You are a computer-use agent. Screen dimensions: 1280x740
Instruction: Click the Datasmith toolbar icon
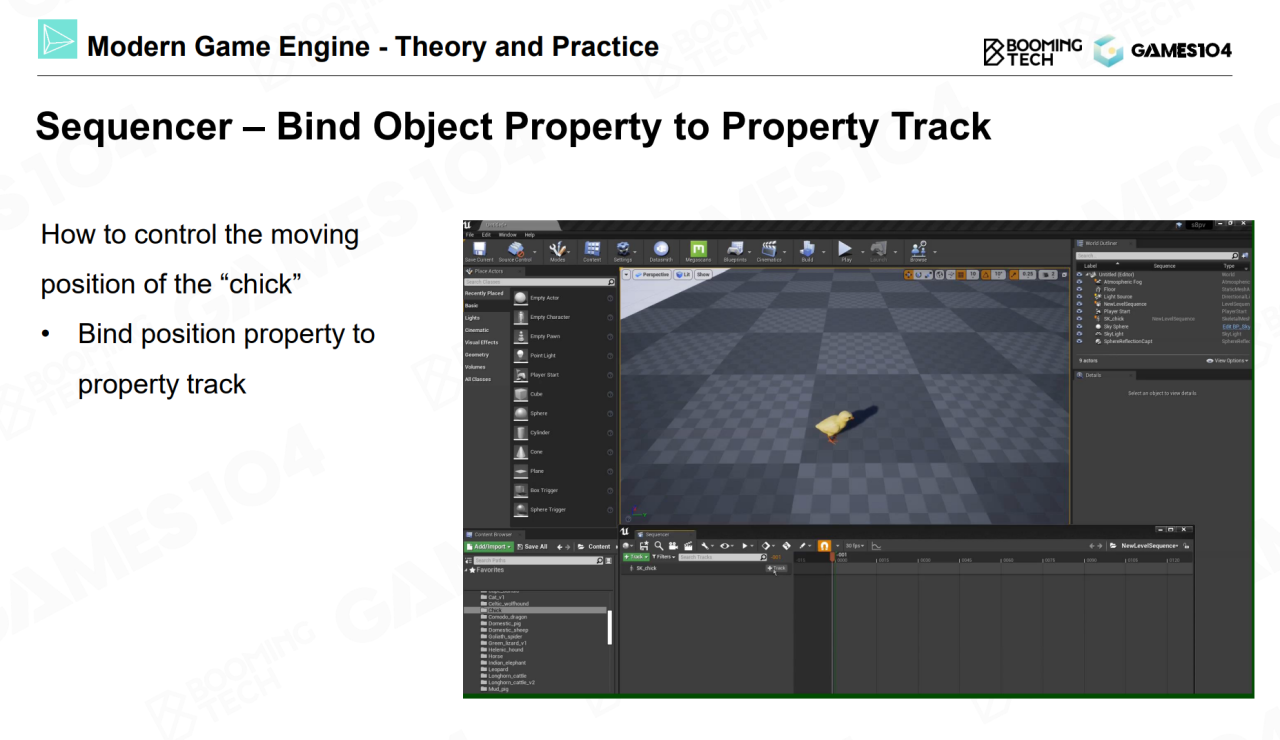[660, 250]
